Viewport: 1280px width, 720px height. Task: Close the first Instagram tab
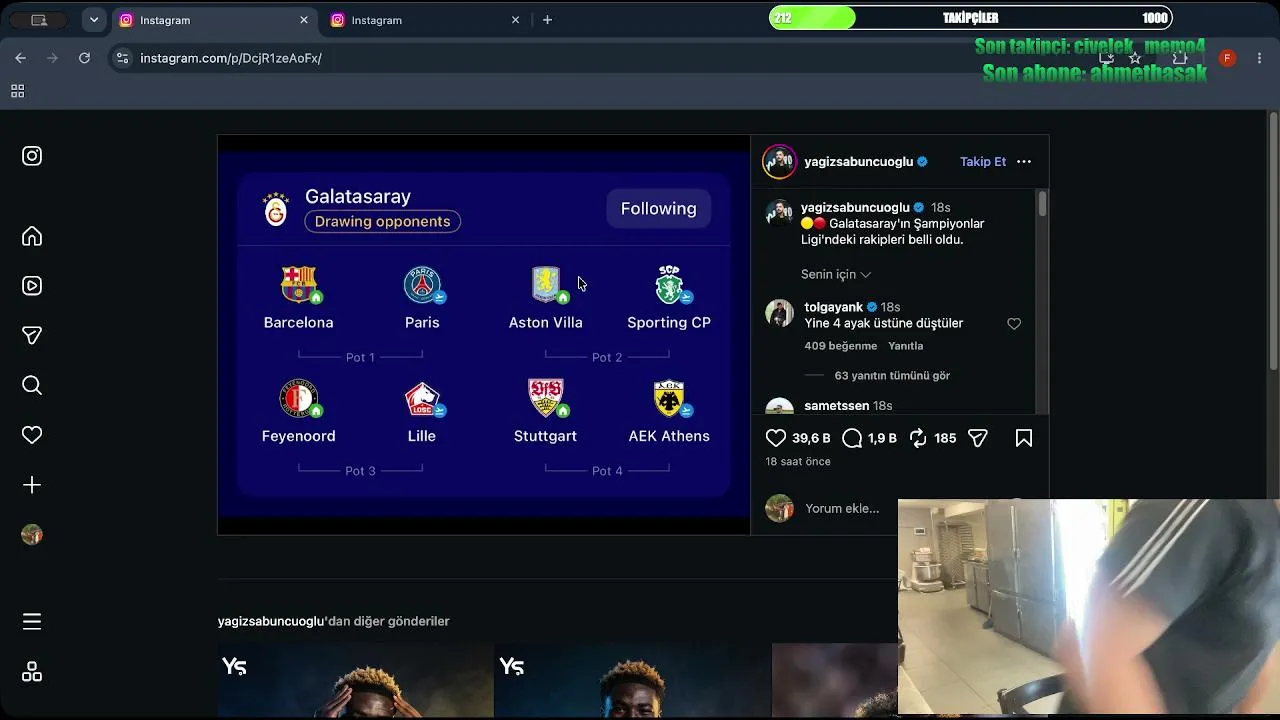tap(304, 20)
